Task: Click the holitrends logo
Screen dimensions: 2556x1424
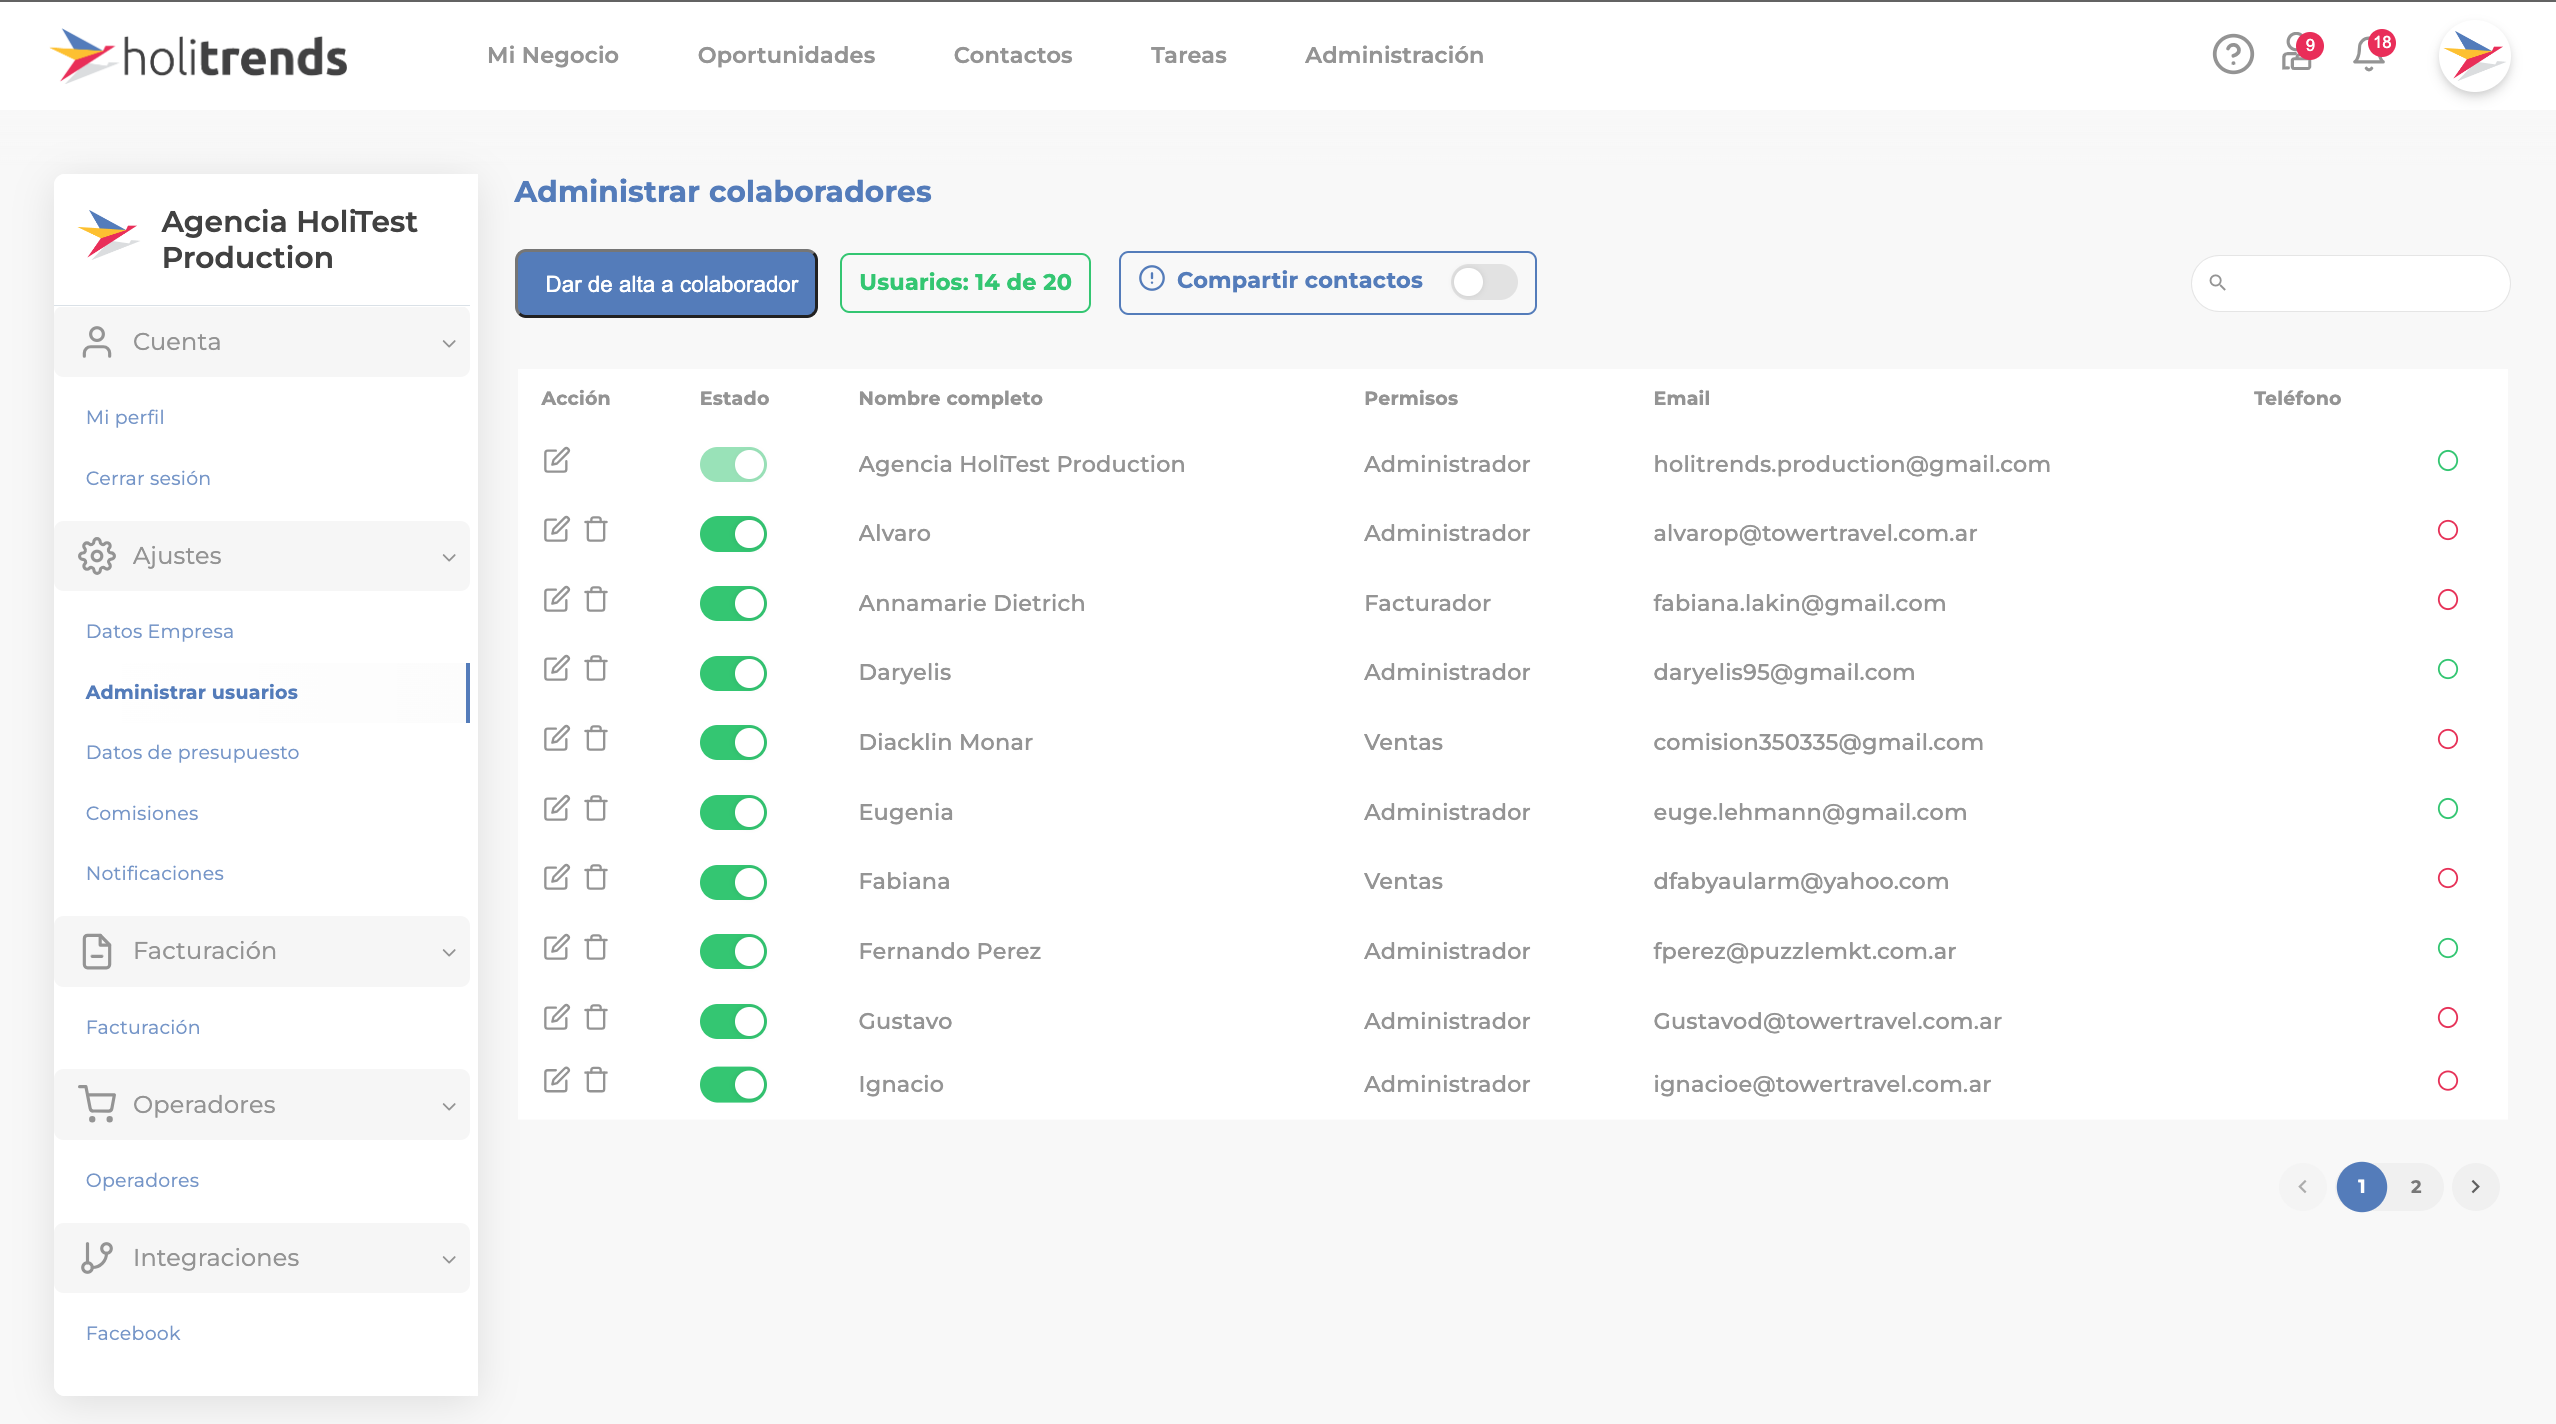Action: pos(198,56)
